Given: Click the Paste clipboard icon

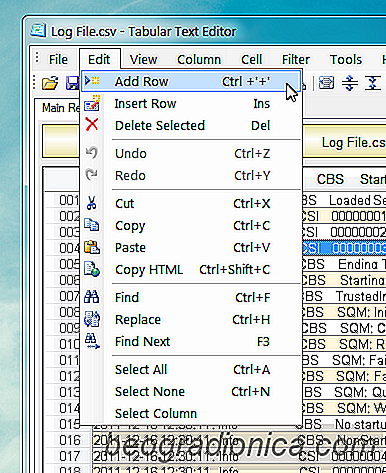Looking at the screenshot, I should click(92, 247).
